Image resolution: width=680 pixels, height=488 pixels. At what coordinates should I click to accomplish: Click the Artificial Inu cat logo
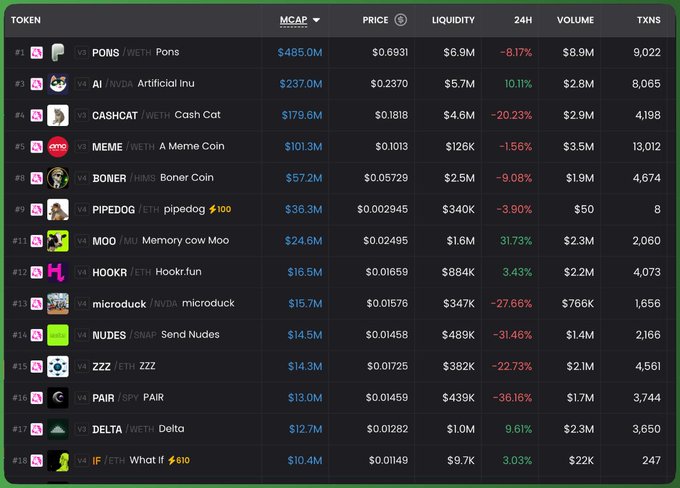[x=58, y=84]
